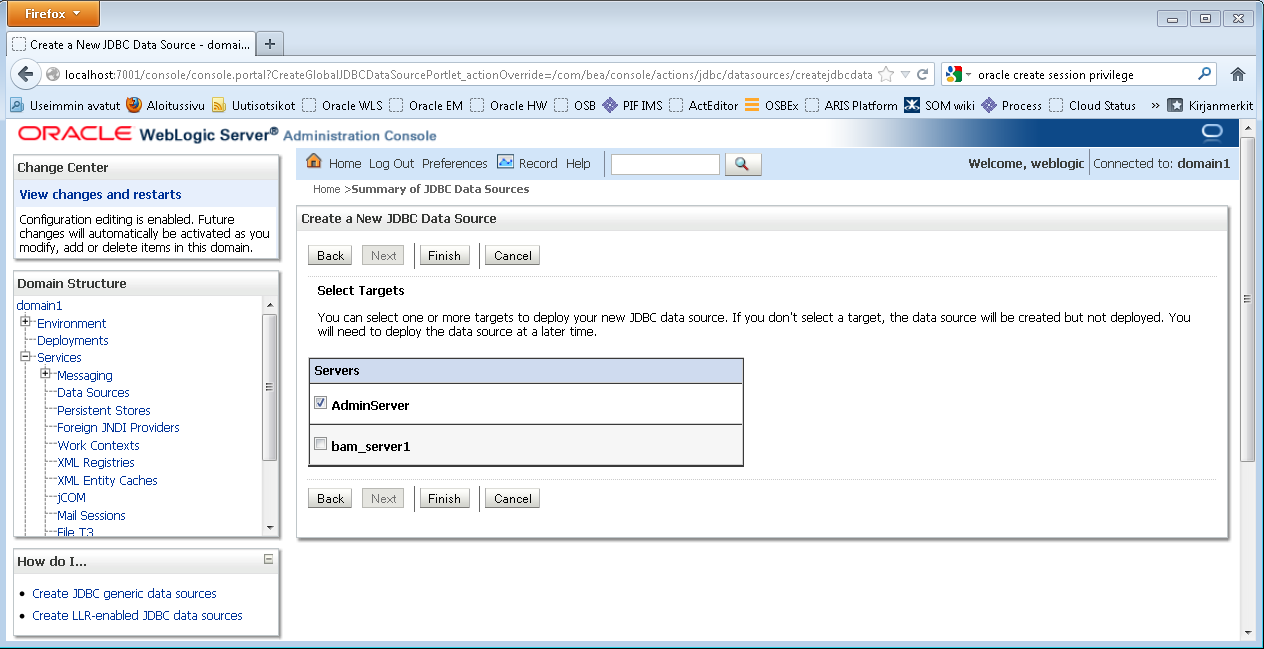
Task: Click the reload page icon
Action: coord(922,74)
